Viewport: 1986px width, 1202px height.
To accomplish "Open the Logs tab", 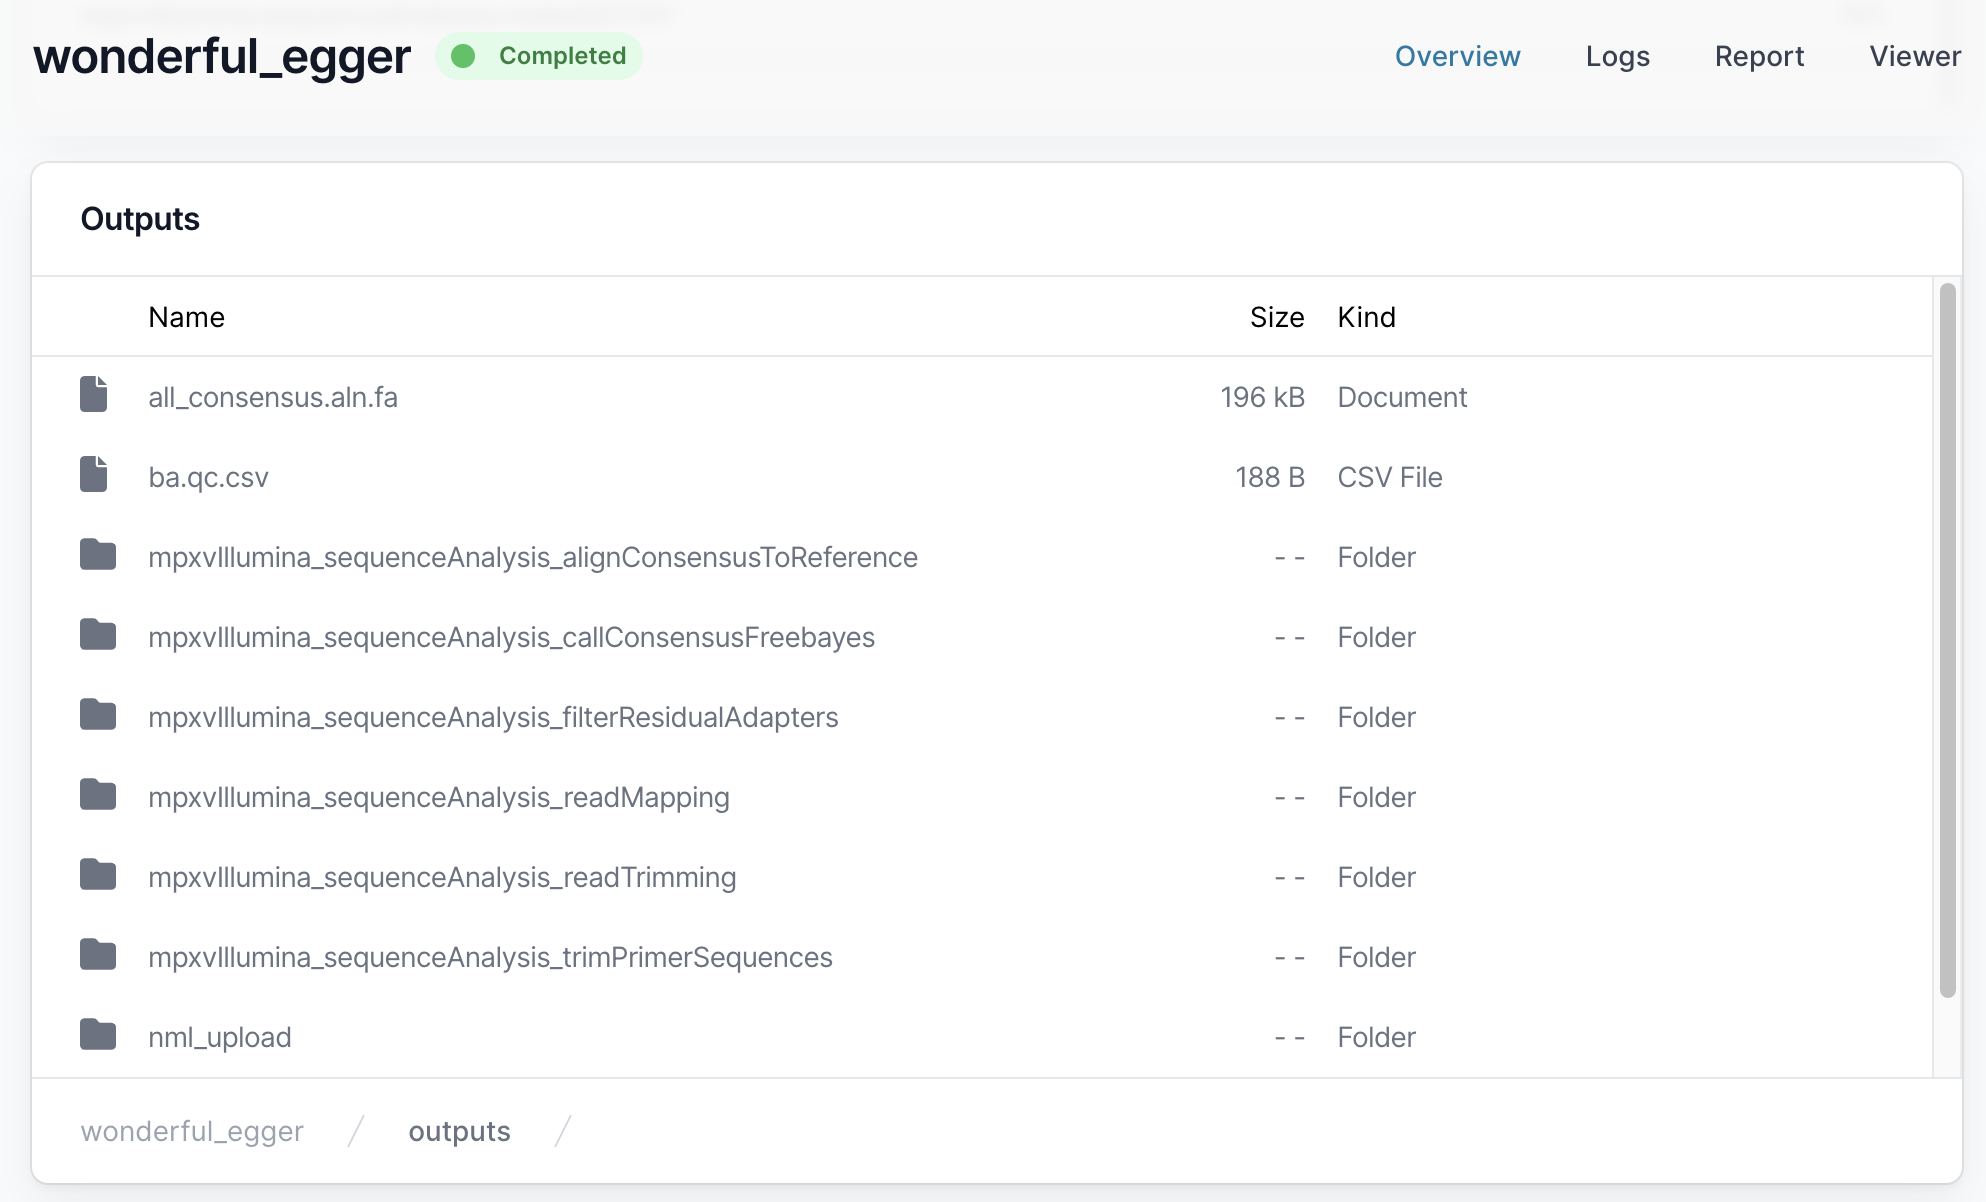I will point(1617,56).
